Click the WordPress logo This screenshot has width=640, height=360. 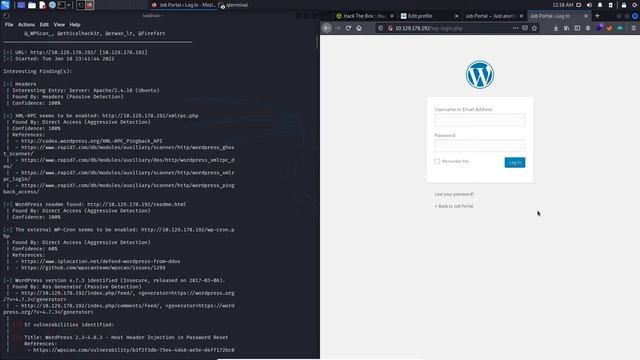tap(480, 75)
